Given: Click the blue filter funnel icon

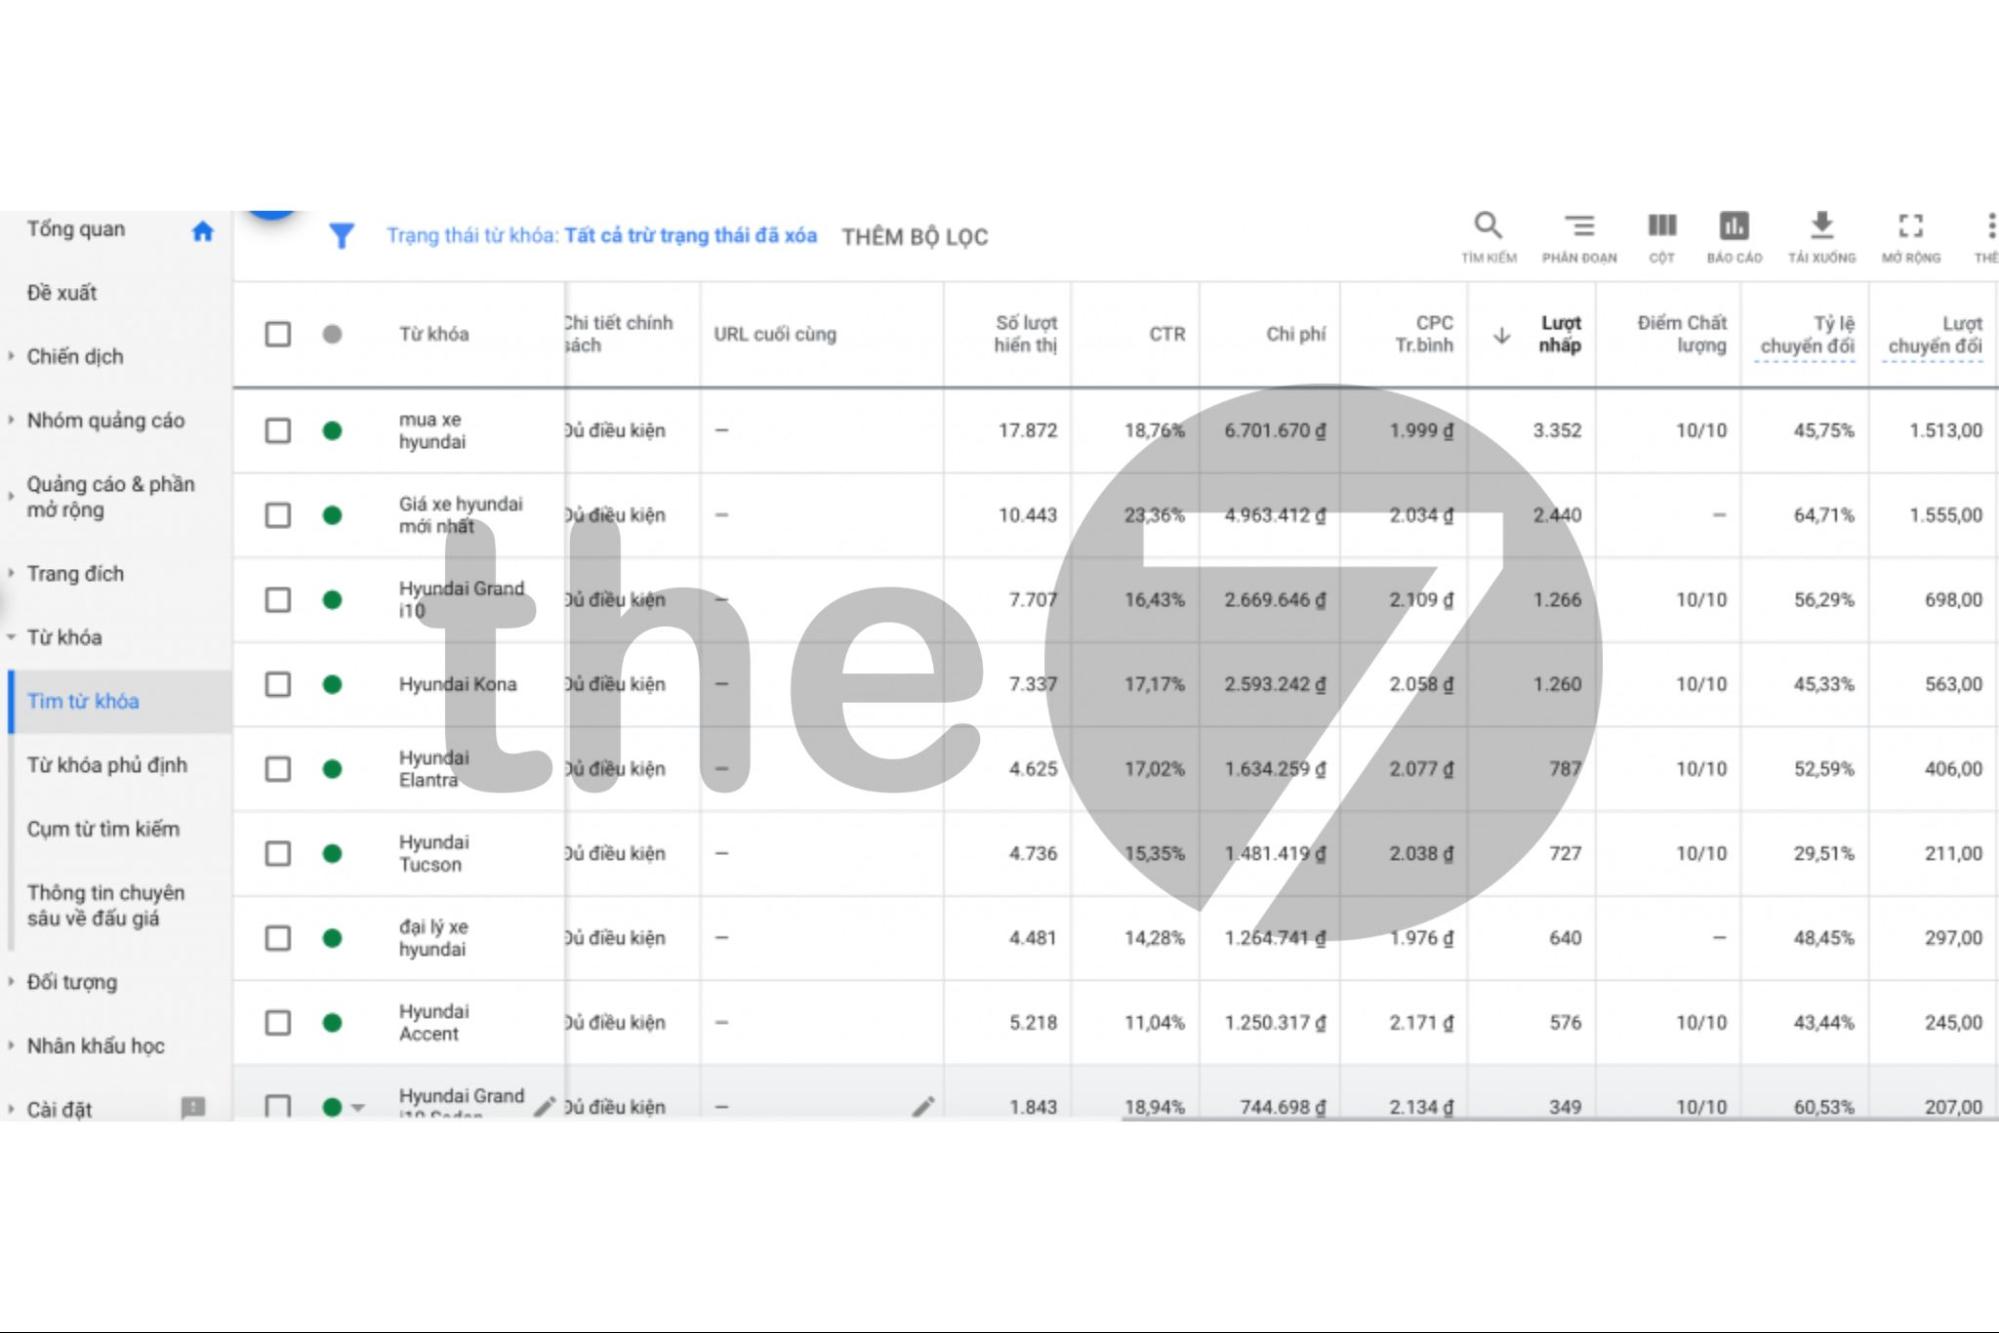Looking at the screenshot, I should coord(341,236).
